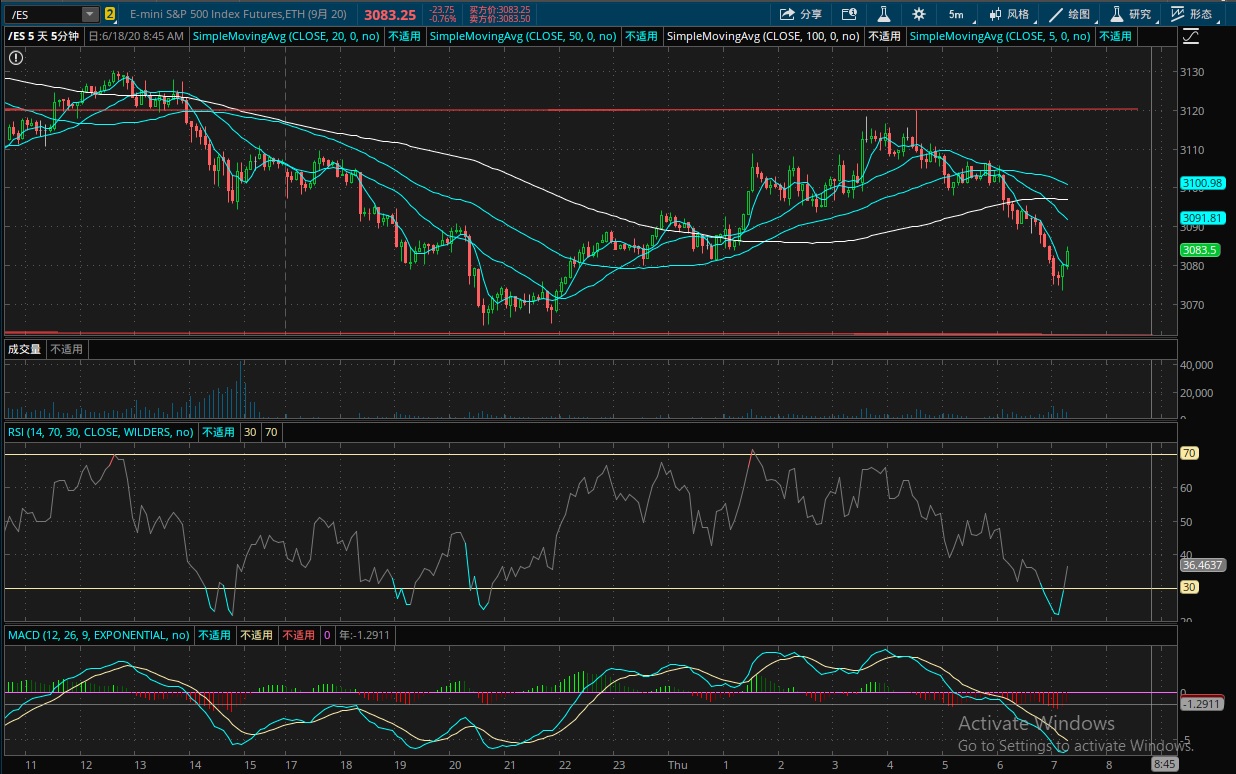
Task: Open the 5m timeframe dropdown
Action: [956, 14]
